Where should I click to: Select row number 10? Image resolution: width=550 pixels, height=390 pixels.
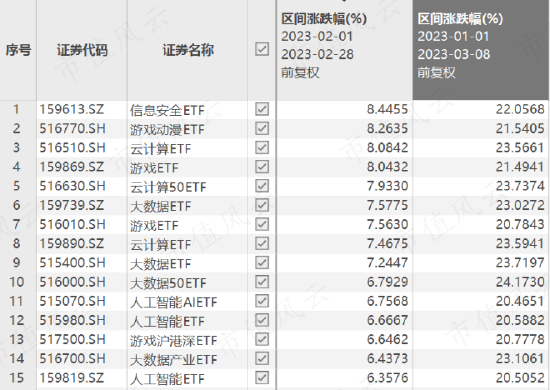[x=16, y=282]
